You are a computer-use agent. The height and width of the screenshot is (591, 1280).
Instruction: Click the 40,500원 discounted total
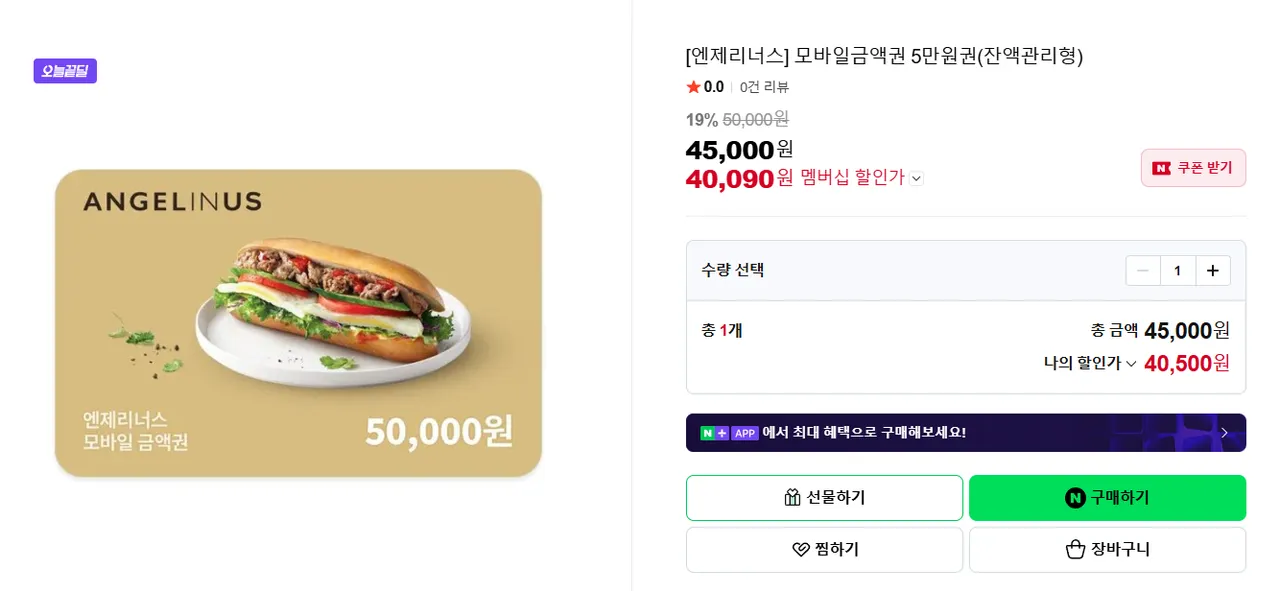click(1186, 363)
